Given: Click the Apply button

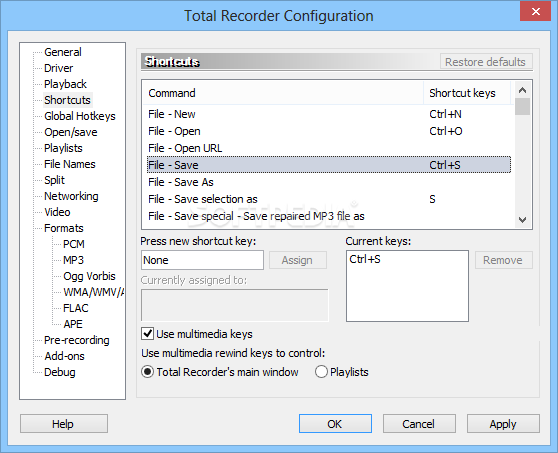Looking at the screenshot, I should pyautogui.click(x=503, y=423).
